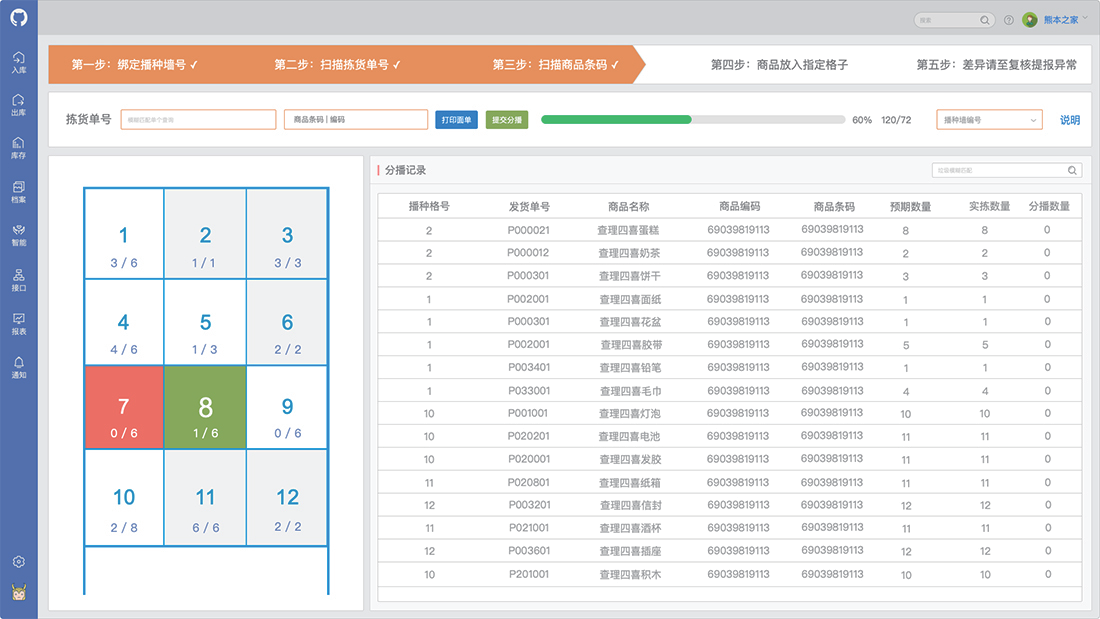Screen dimensions: 1100x619
Task: Select step 第三步：扫描商品条码
Action: point(556,65)
